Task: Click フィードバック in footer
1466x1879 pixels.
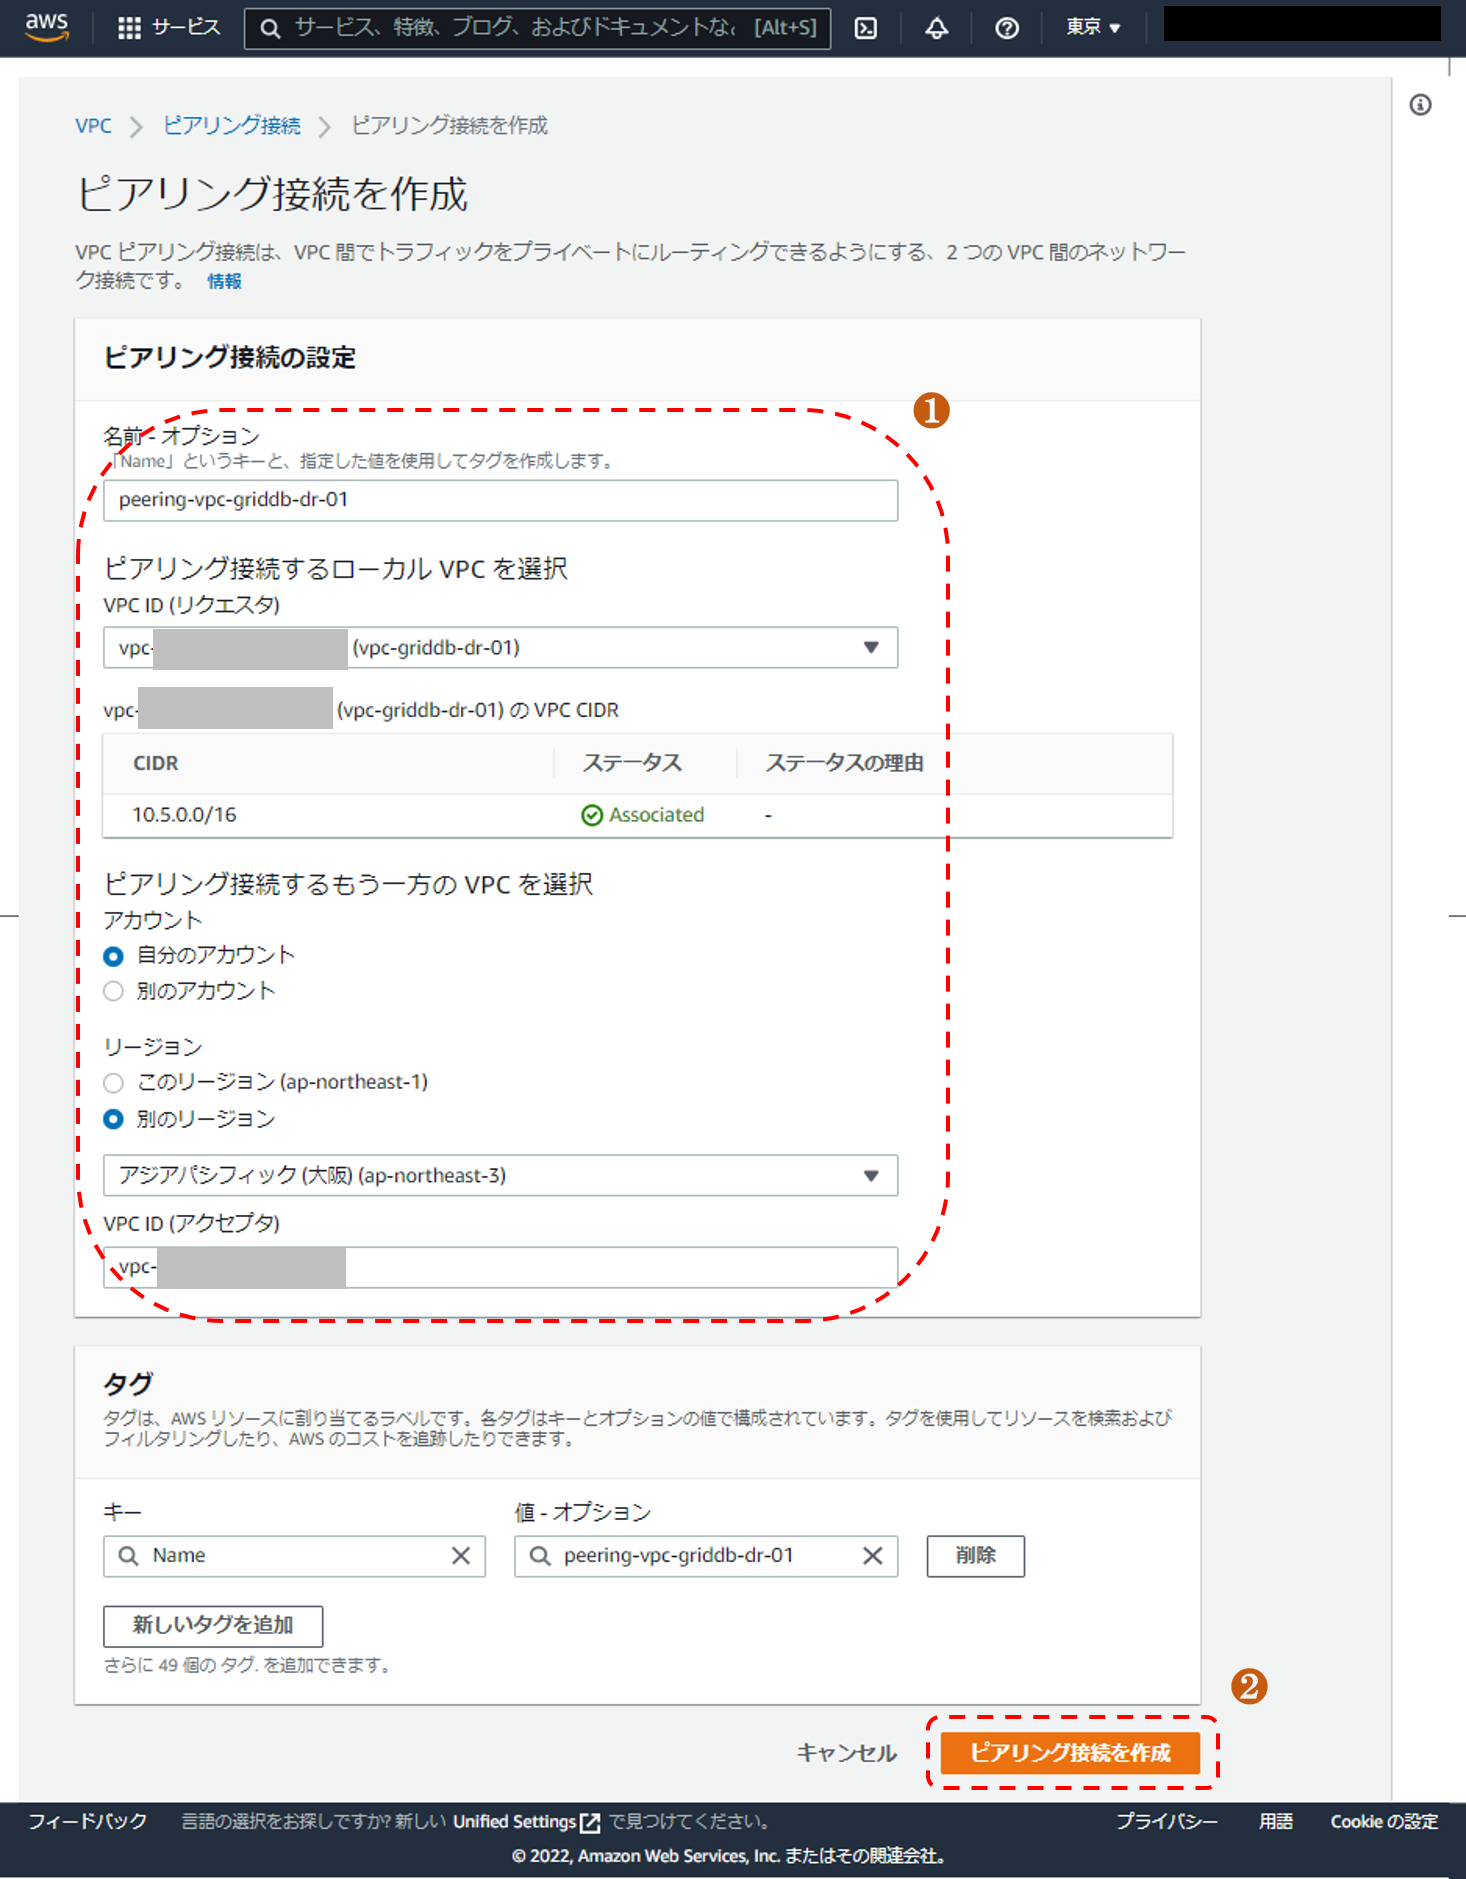Action: pos(87,1822)
